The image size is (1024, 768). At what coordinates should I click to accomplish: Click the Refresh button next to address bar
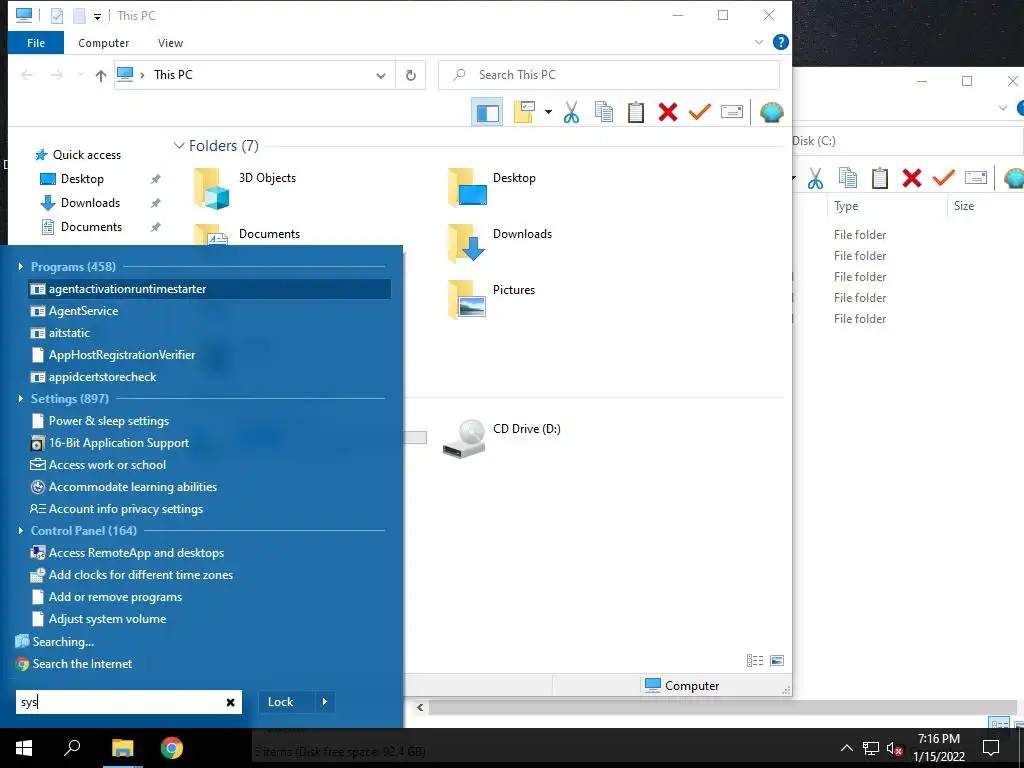click(411, 75)
